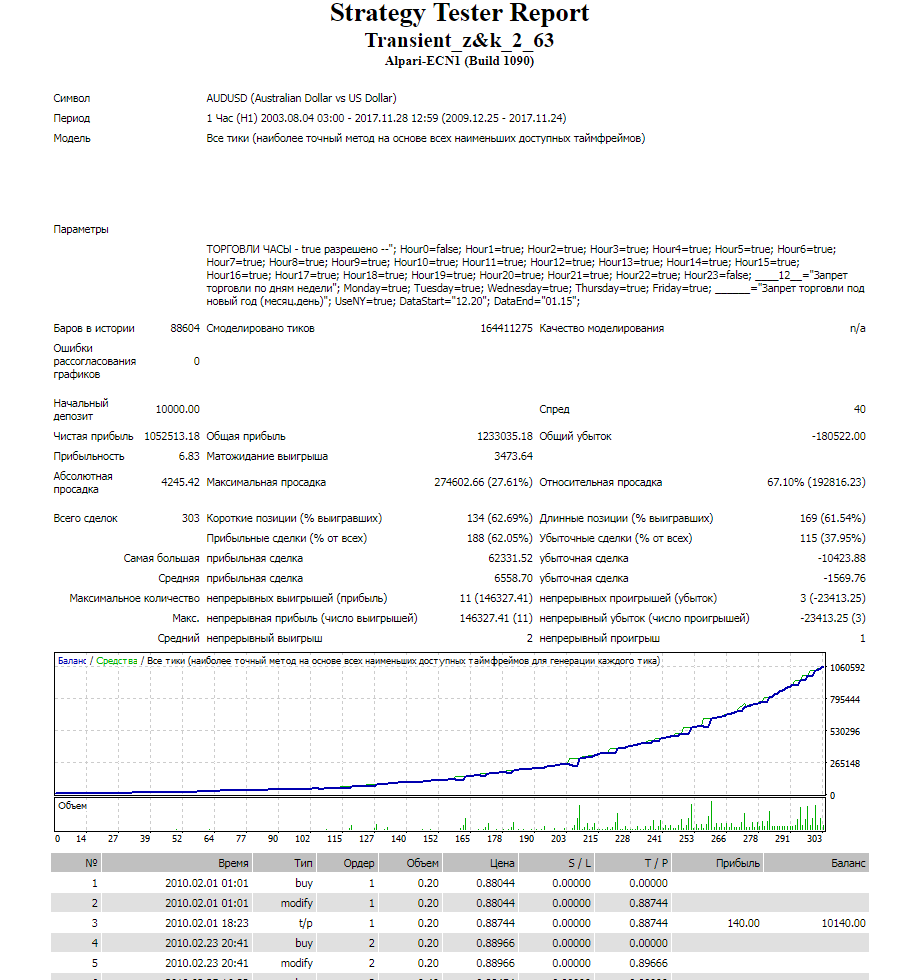Select the profit factor value "6.83"

click(x=189, y=456)
